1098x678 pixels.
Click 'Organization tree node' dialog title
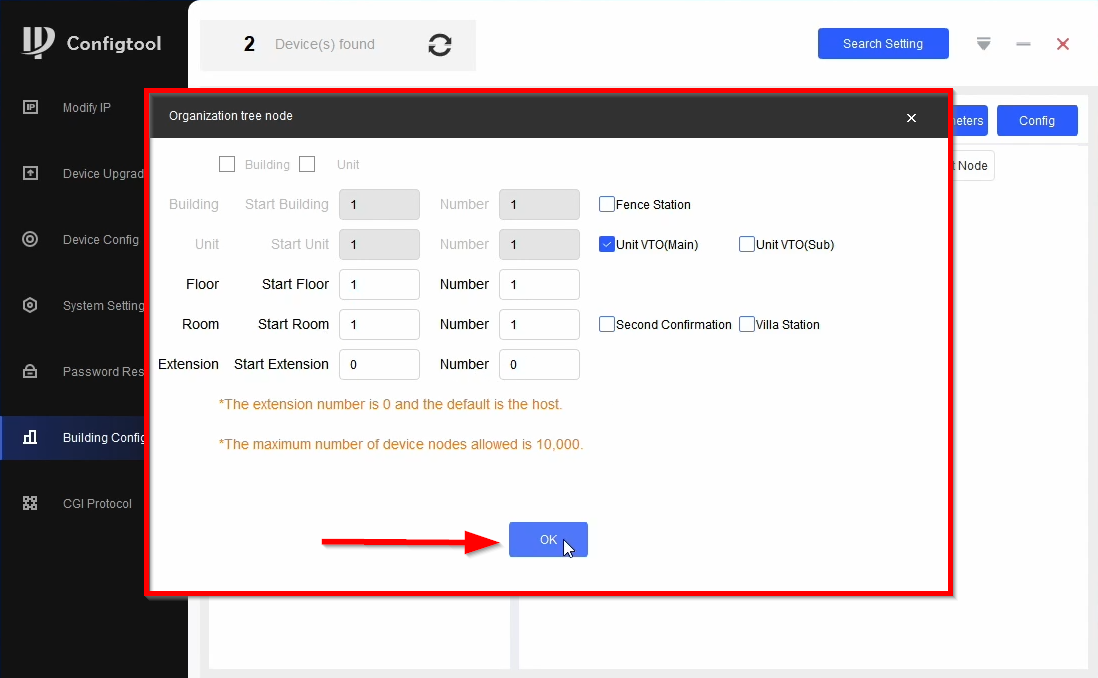pos(230,116)
